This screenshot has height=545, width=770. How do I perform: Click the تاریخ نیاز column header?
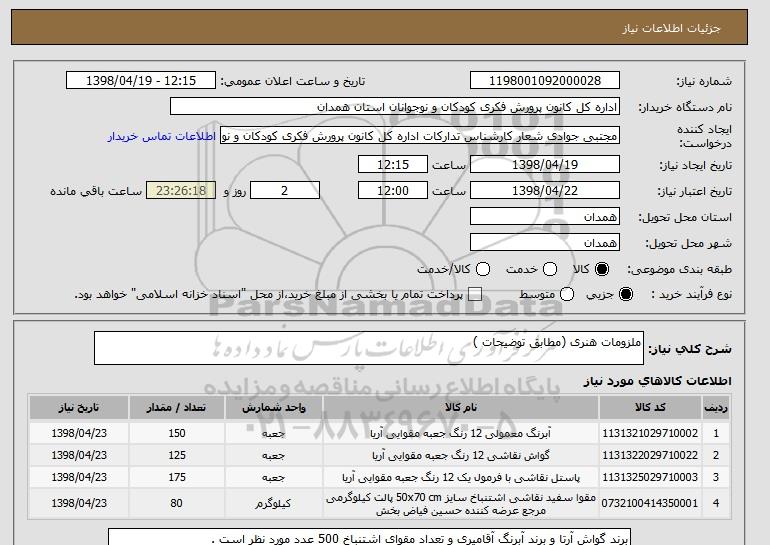point(79,408)
